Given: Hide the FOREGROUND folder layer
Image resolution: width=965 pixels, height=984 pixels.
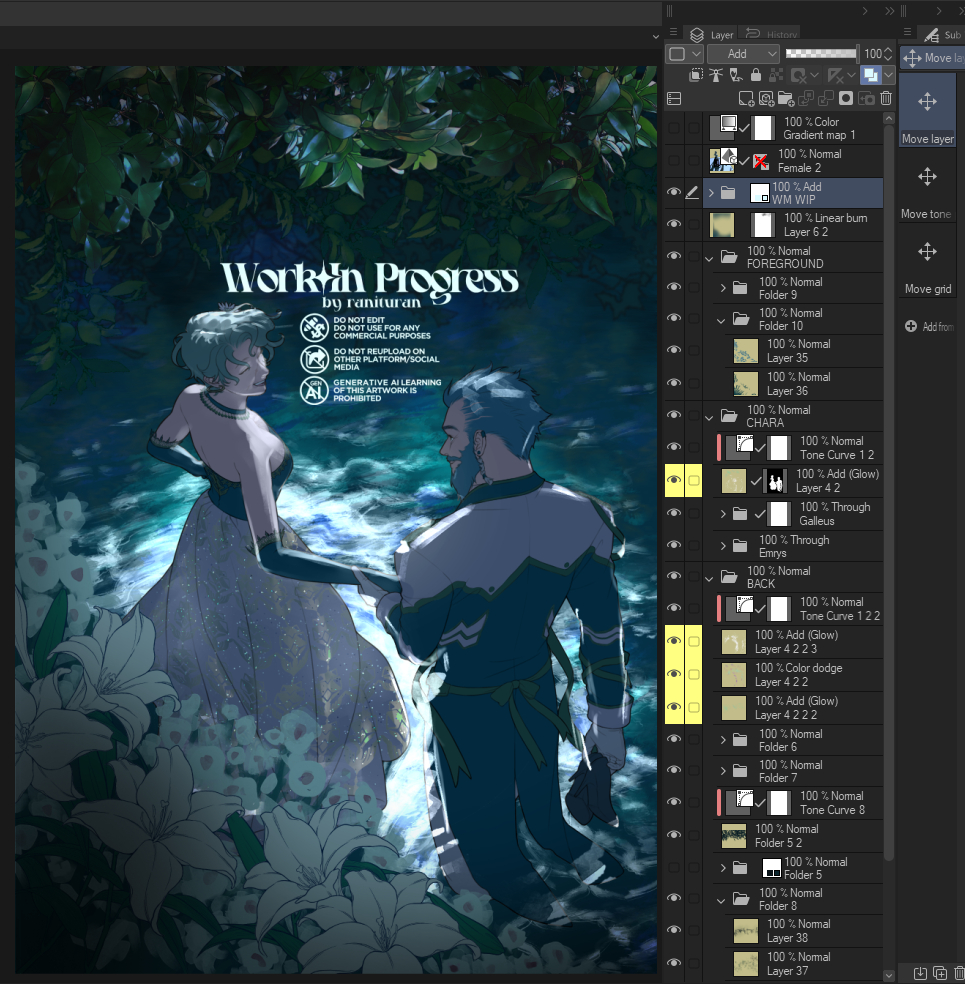Looking at the screenshot, I should pos(674,257).
